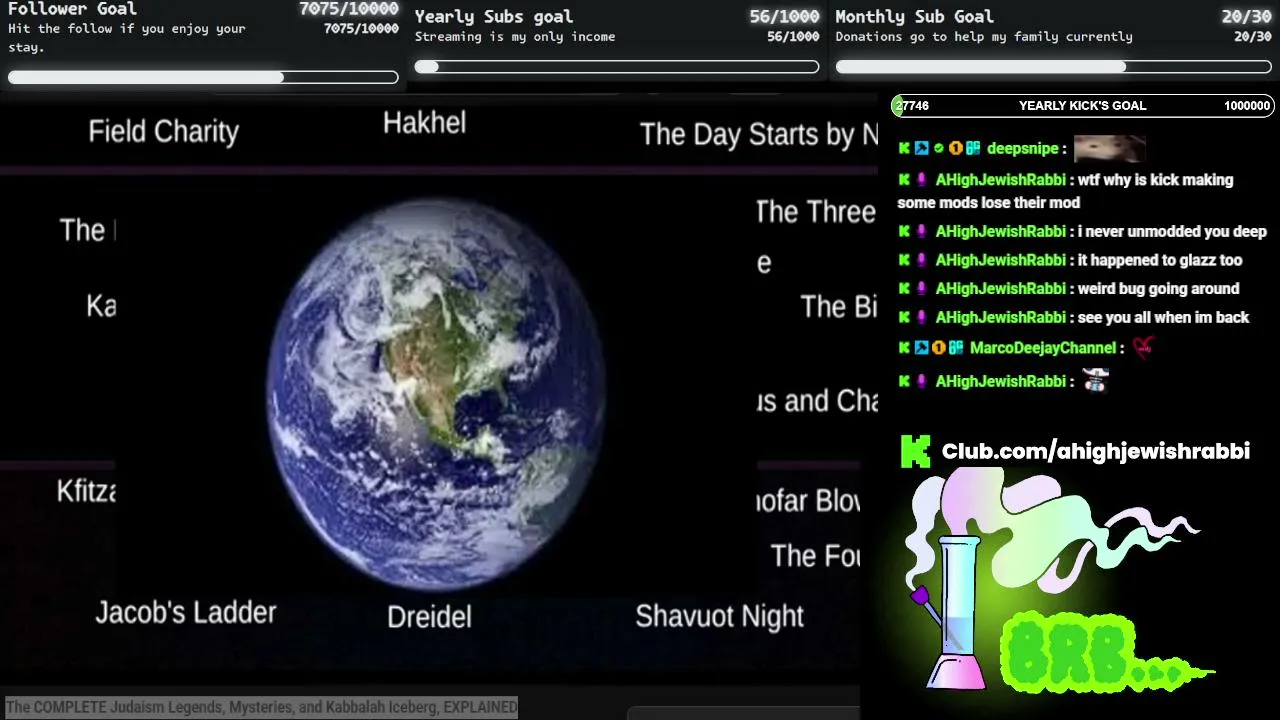Click the green BRB graffiti graphic
Viewport: 1280px width, 720px height.
[x=1105, y=653]
